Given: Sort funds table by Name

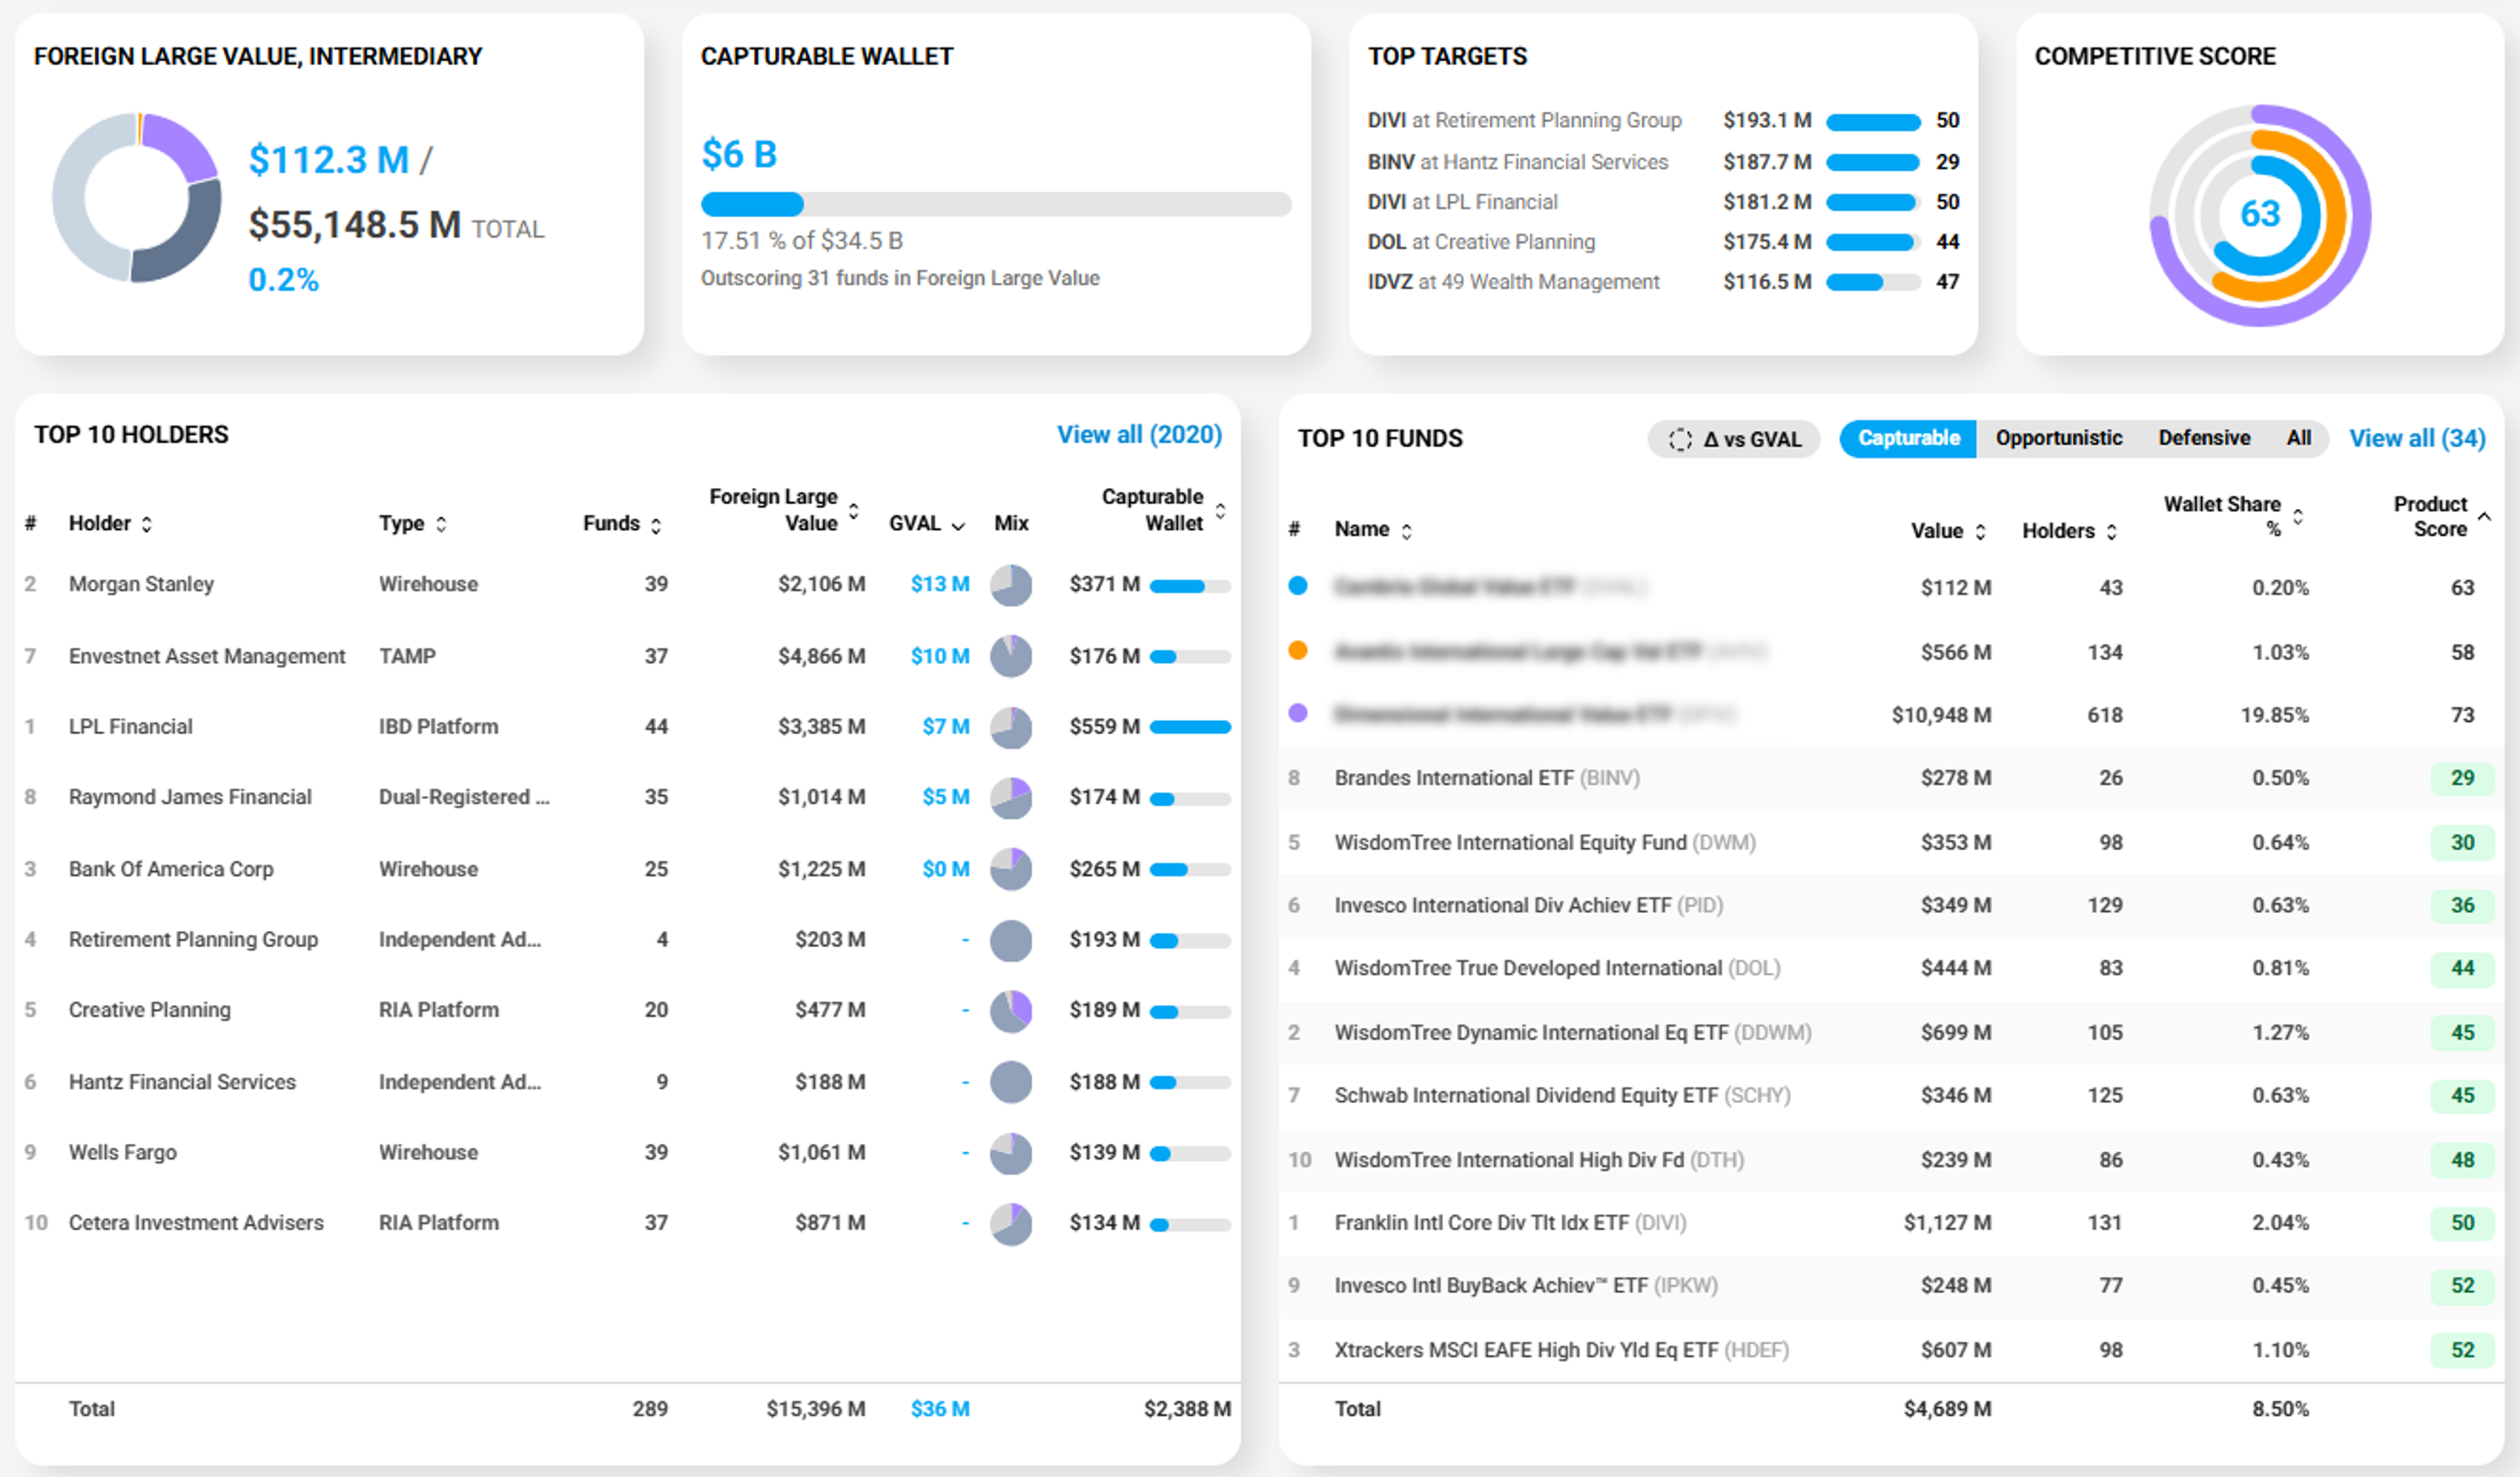Looking at the screenshot, I should [x=1406, y=531].
